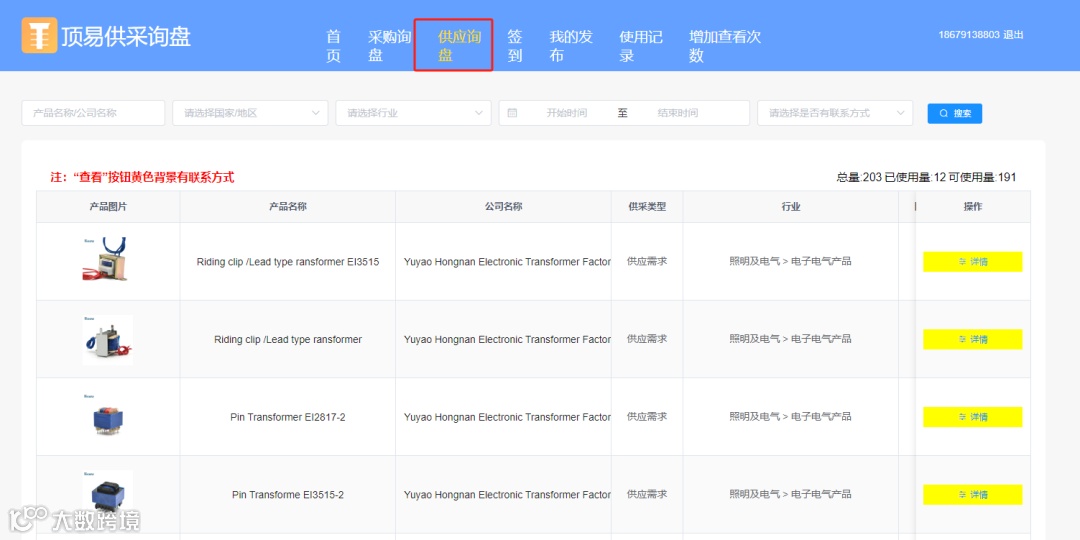The image size is (1080, 540).
Task: Click product name 'Pin Transforme EI3515-2'
Action: click(288, 495)
